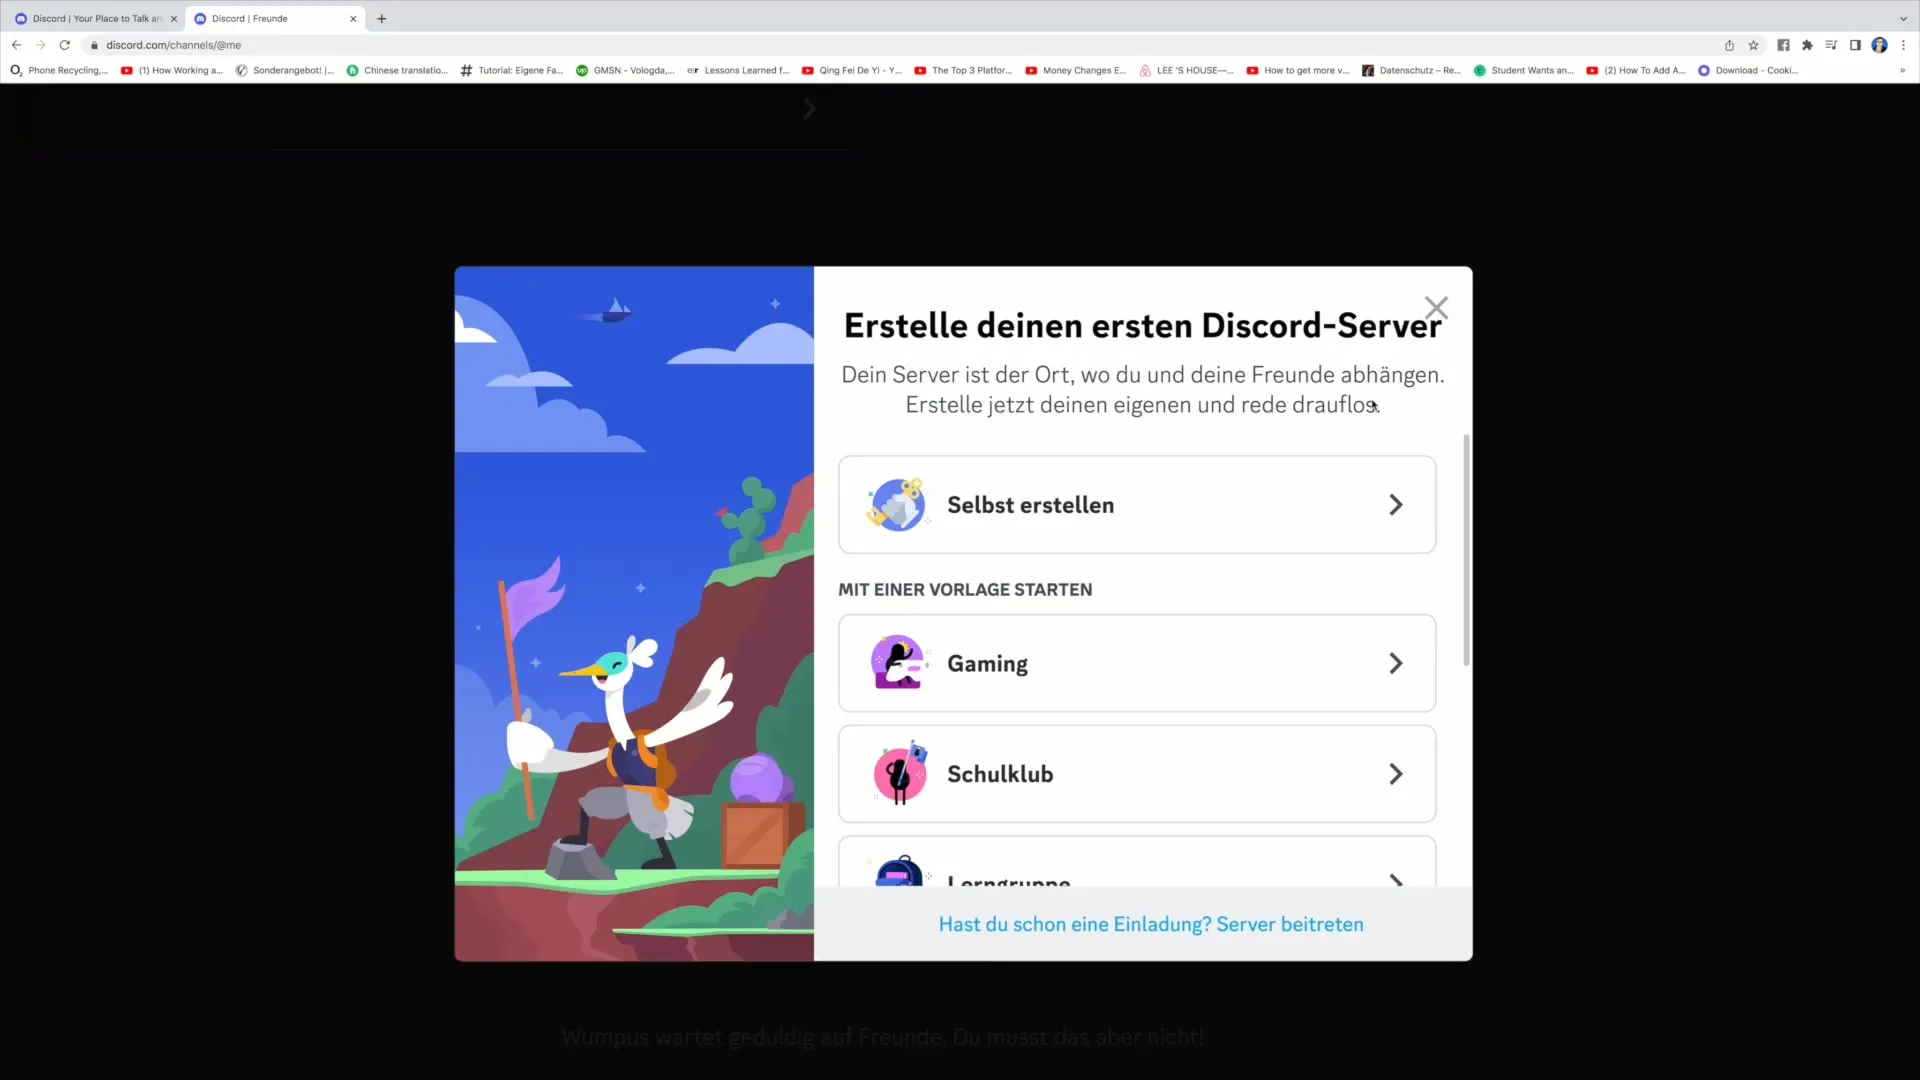Image resolution: width=1920 pixels, height=1080 pixels.
Task: Click the Schulklub template icon
Action: (x=898, y=774)
